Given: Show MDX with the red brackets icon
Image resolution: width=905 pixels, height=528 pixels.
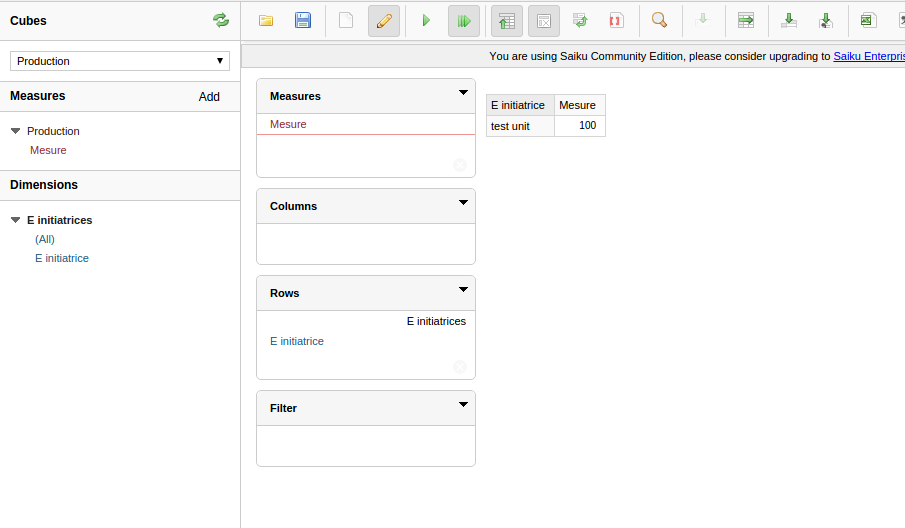Looking at the screenshot, I should 616,21.
